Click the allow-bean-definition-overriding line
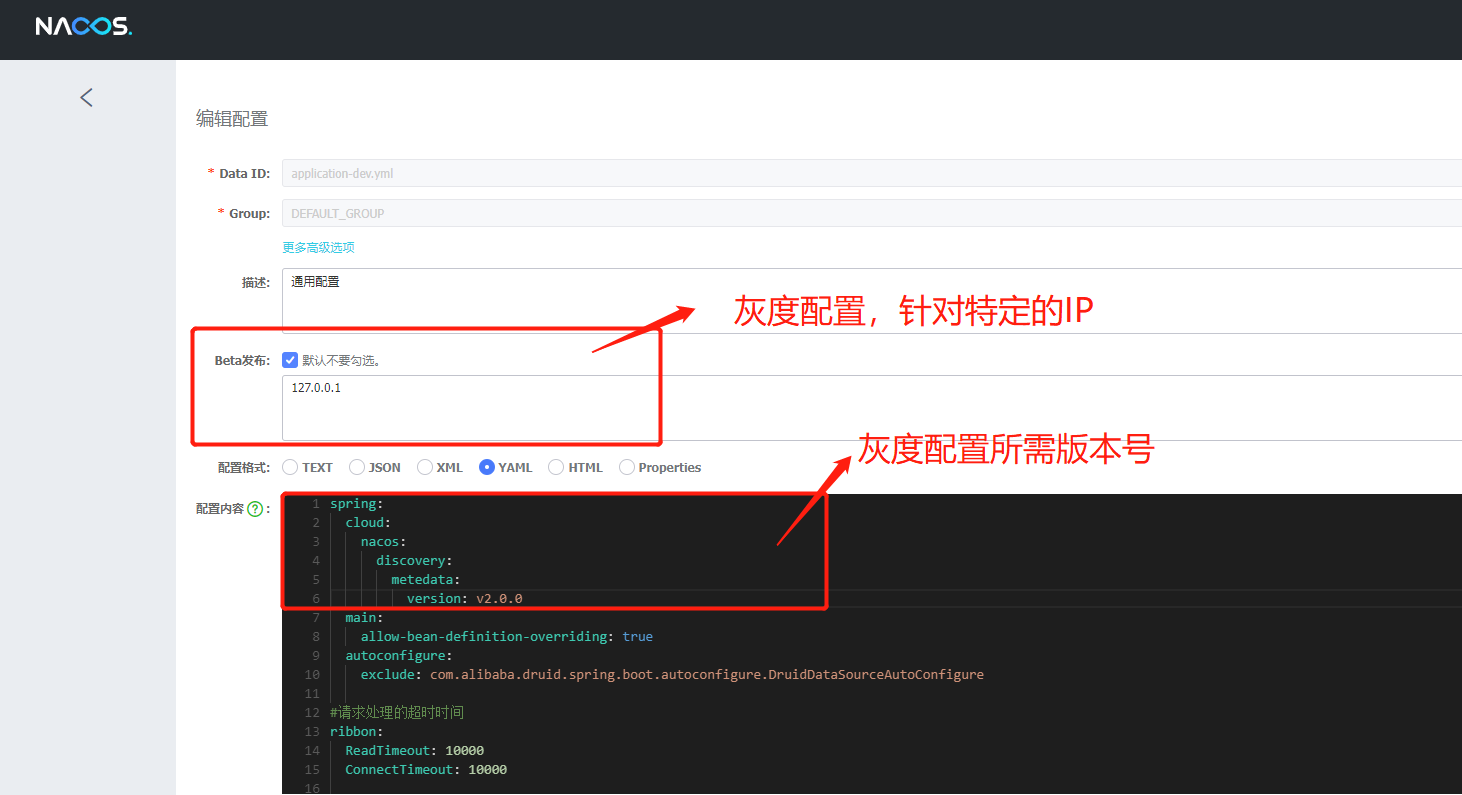The height and width of the screenshot is (795, 1462). pyautogui.click(x=506, y=637)
